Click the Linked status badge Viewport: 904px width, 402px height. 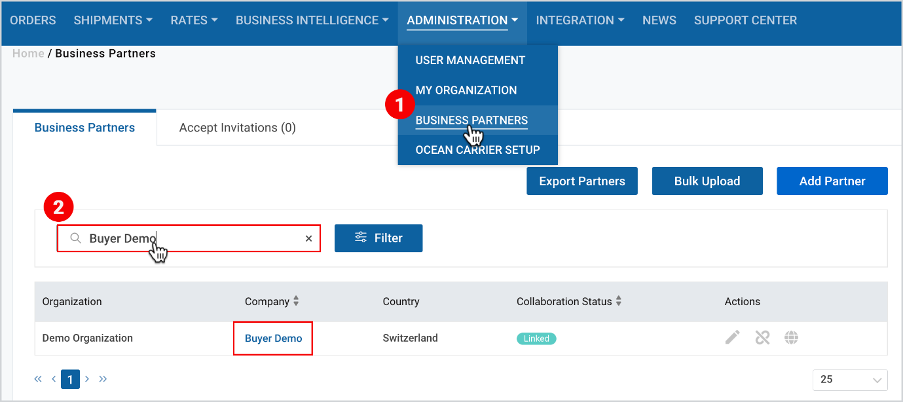[x=536, y=339]
